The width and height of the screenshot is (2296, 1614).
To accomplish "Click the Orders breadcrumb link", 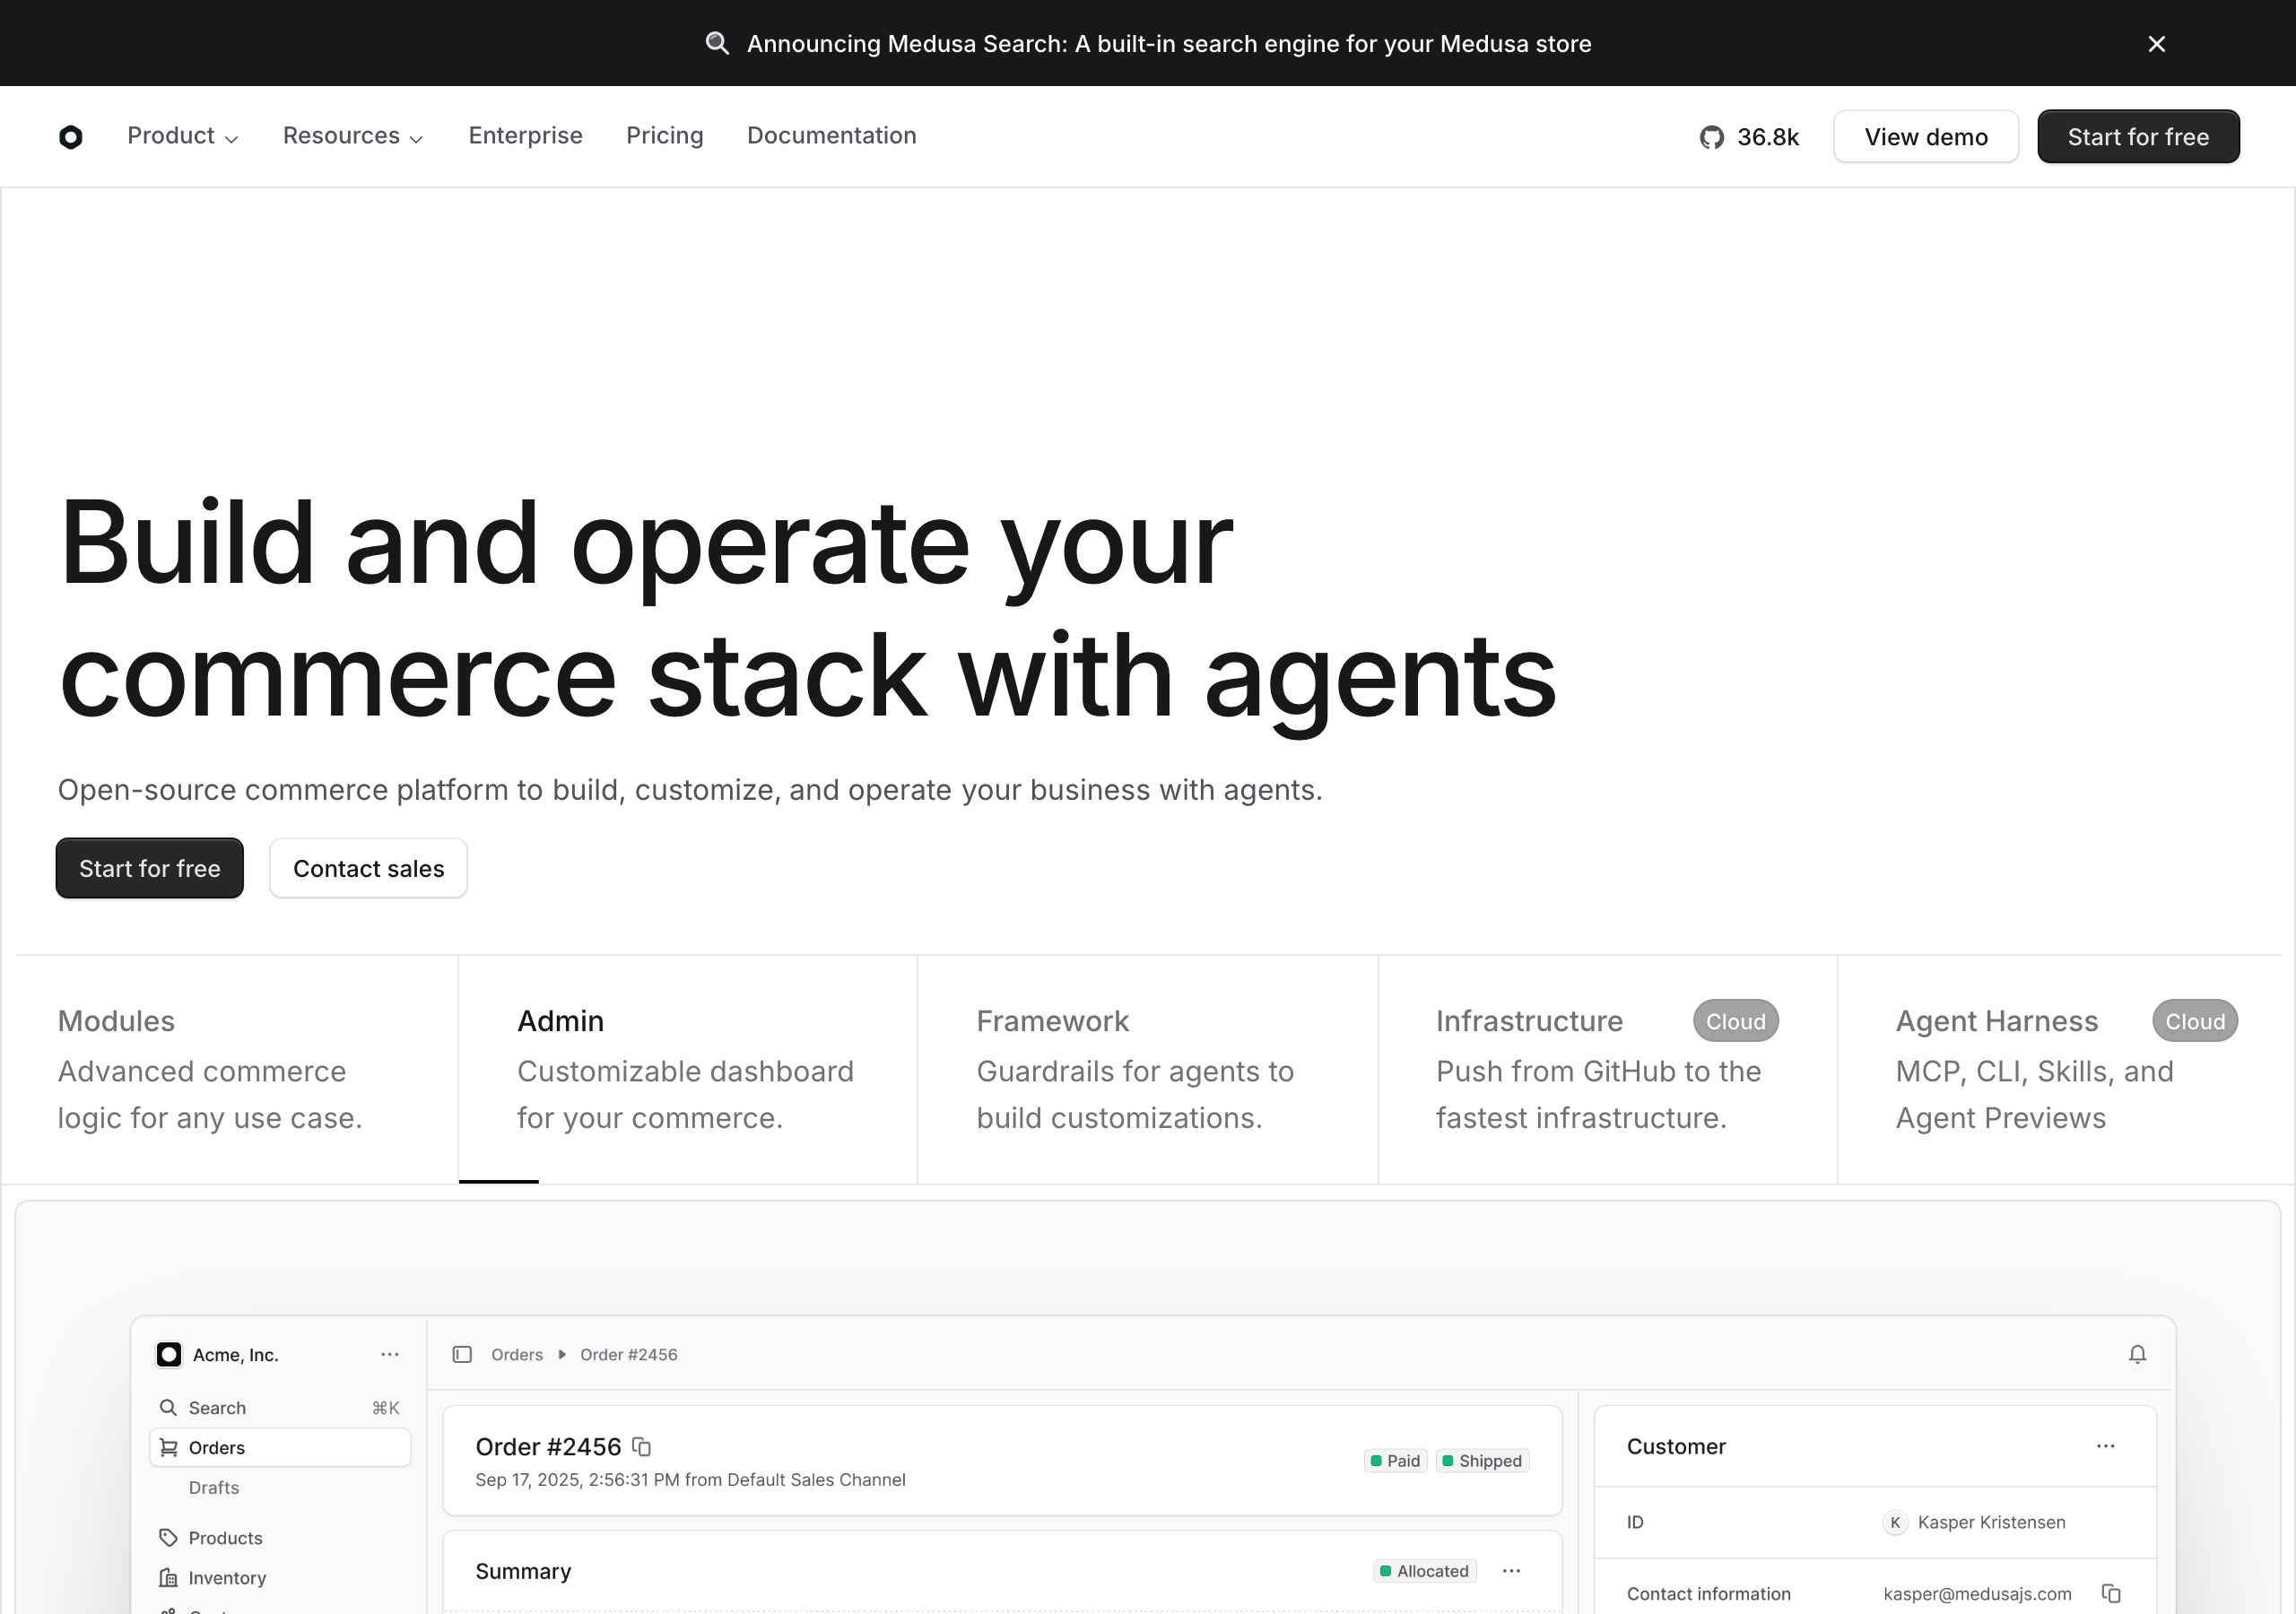I will [x=517, y=1354].
